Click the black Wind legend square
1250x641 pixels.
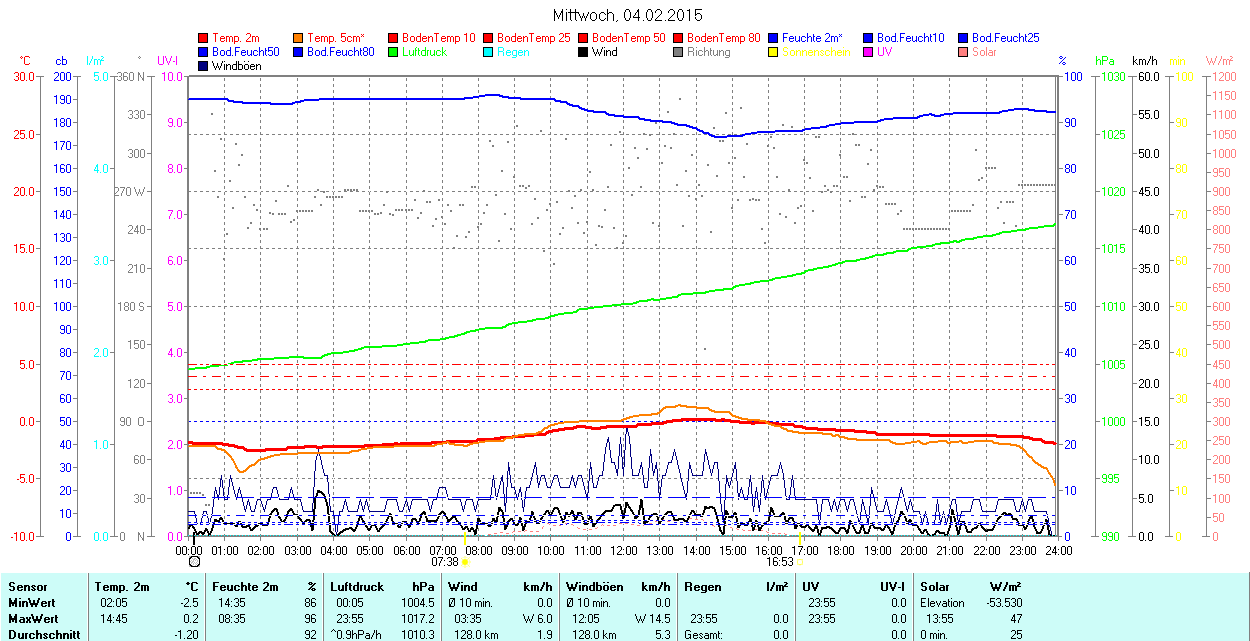(x=584, y=52)
